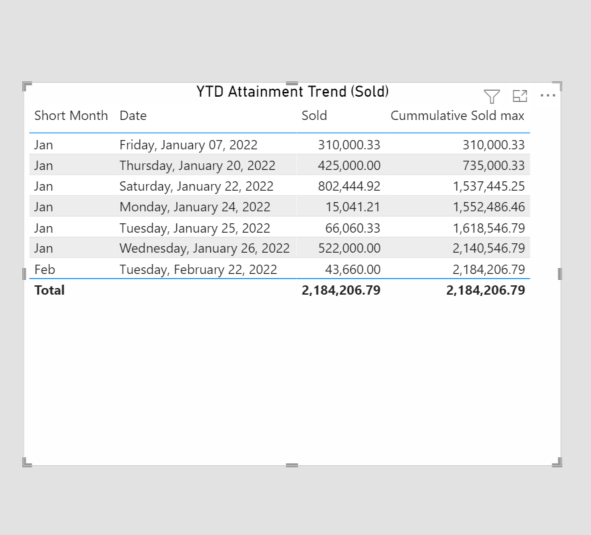The height and width of the screenshot is (535, 591).
Task: Sort by the Short Month column header
Action: 71,115
